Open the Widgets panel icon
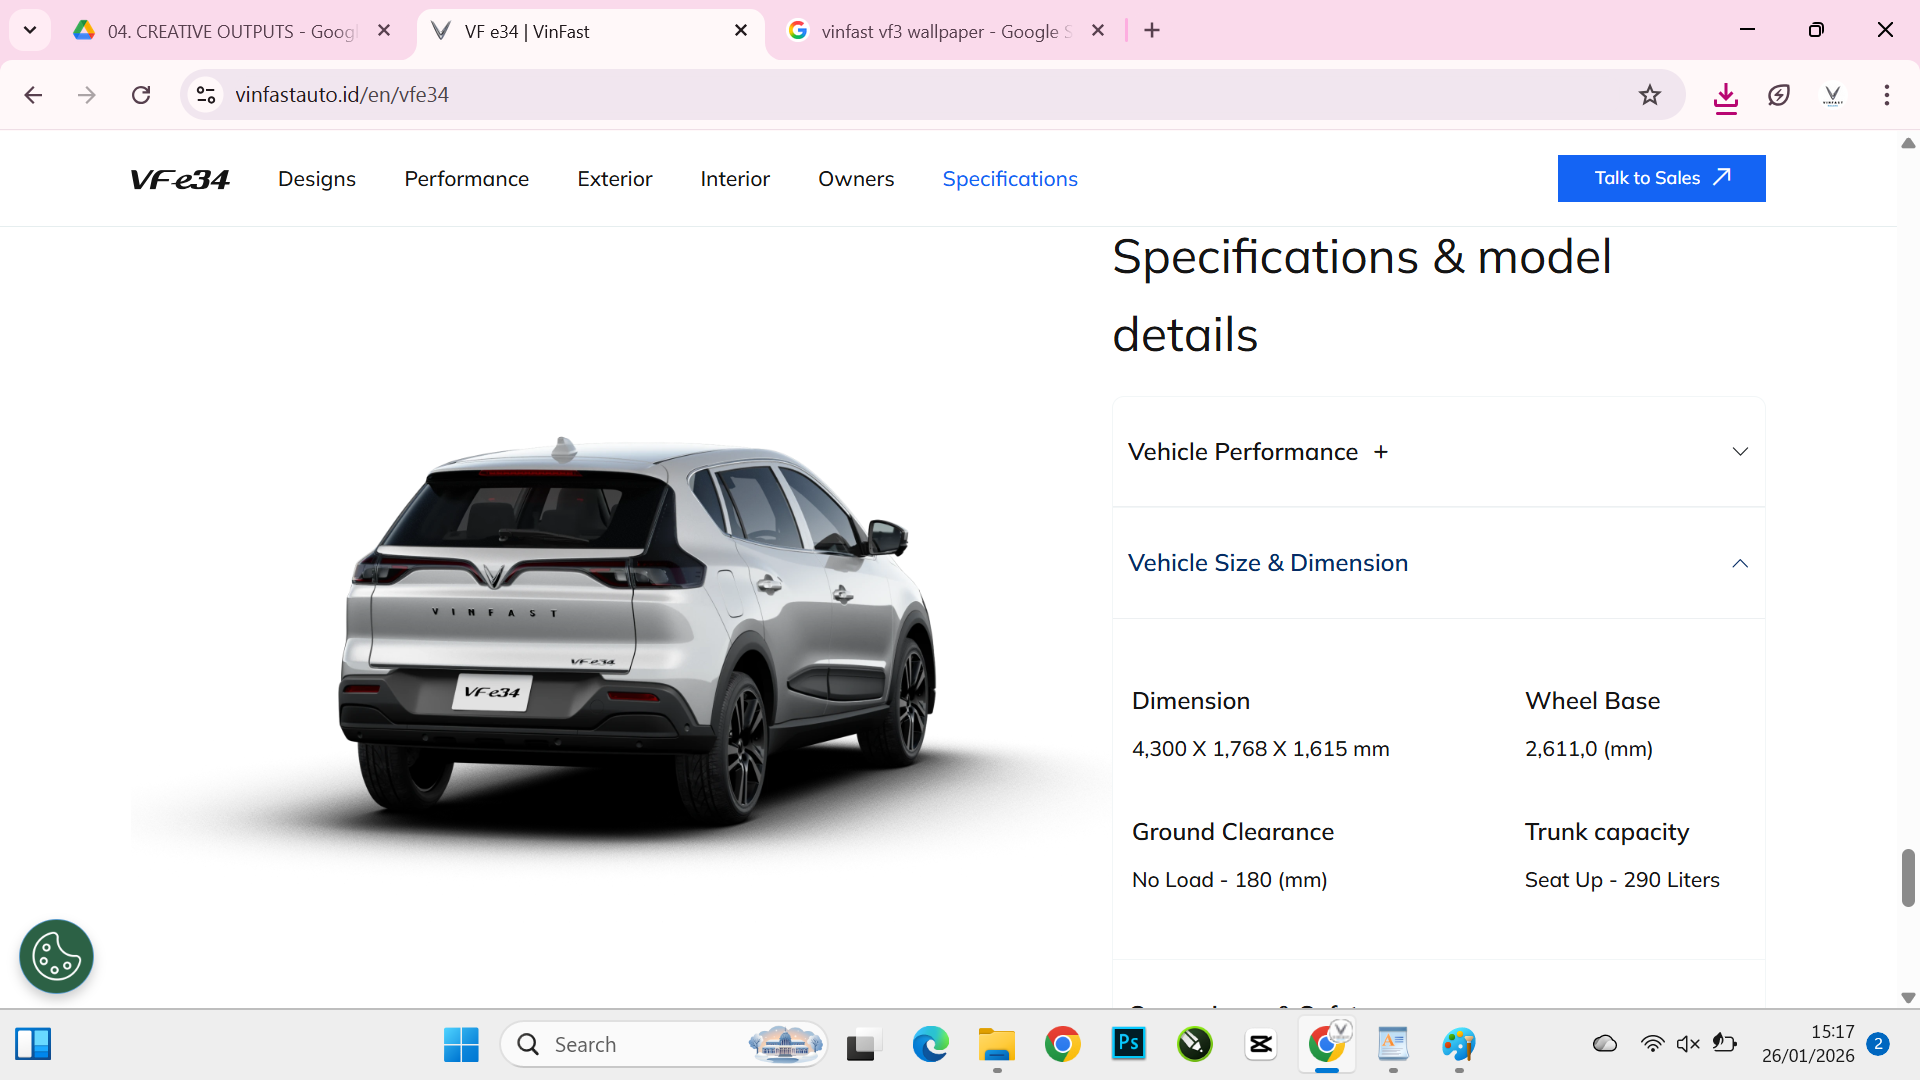 tap(33, 1044)
